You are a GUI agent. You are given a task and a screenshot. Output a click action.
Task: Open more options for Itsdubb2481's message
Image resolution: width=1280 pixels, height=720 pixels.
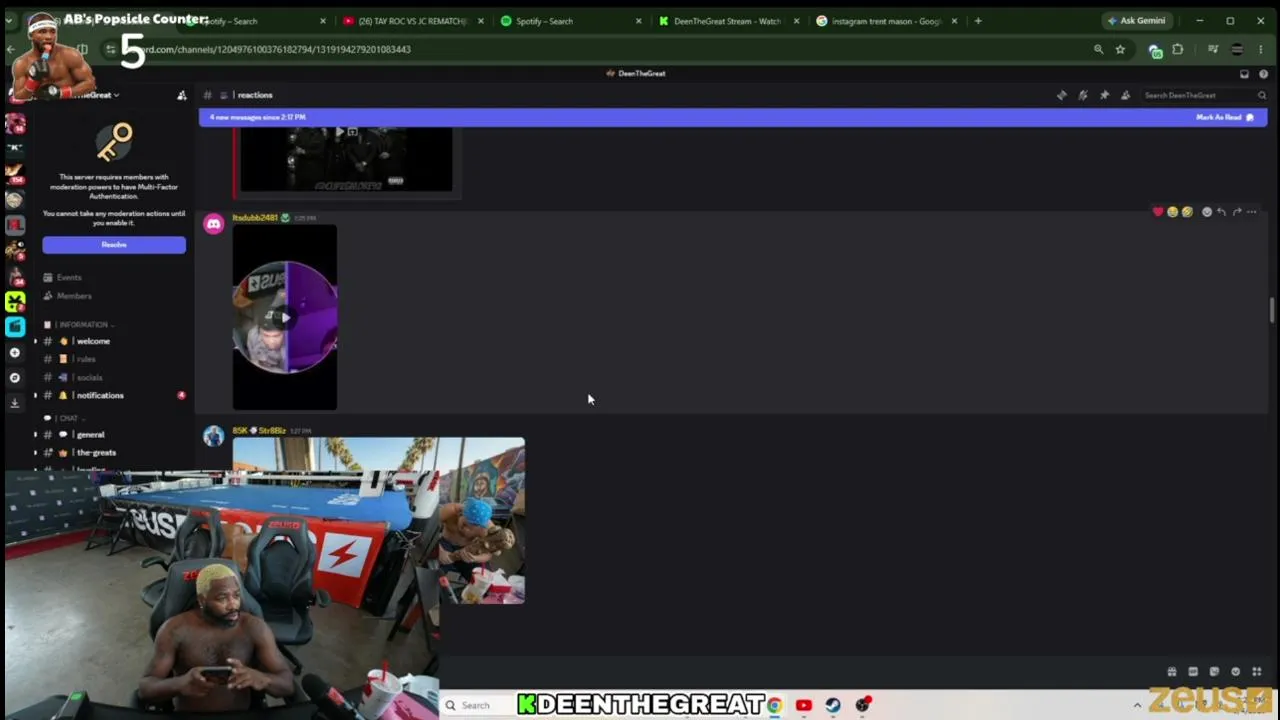coord(1252,212)
